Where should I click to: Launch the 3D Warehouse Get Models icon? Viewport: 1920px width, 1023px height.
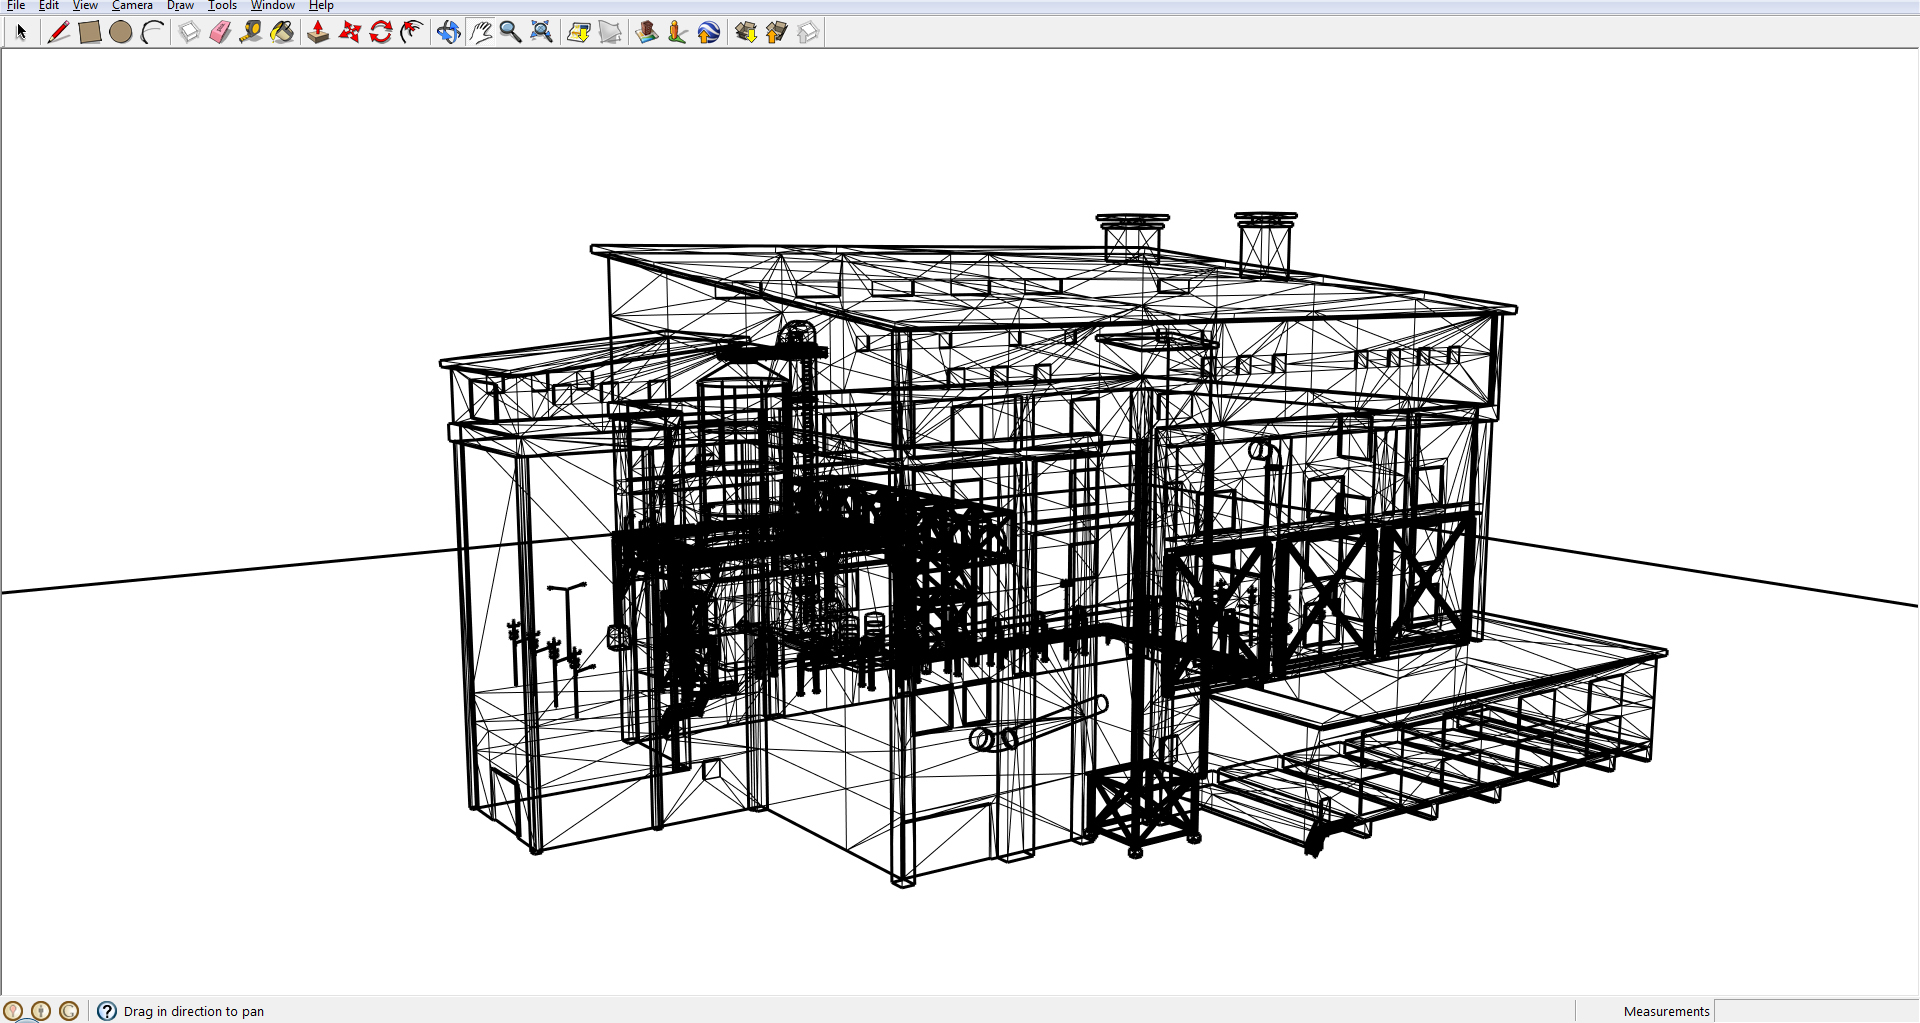[745, 31]
